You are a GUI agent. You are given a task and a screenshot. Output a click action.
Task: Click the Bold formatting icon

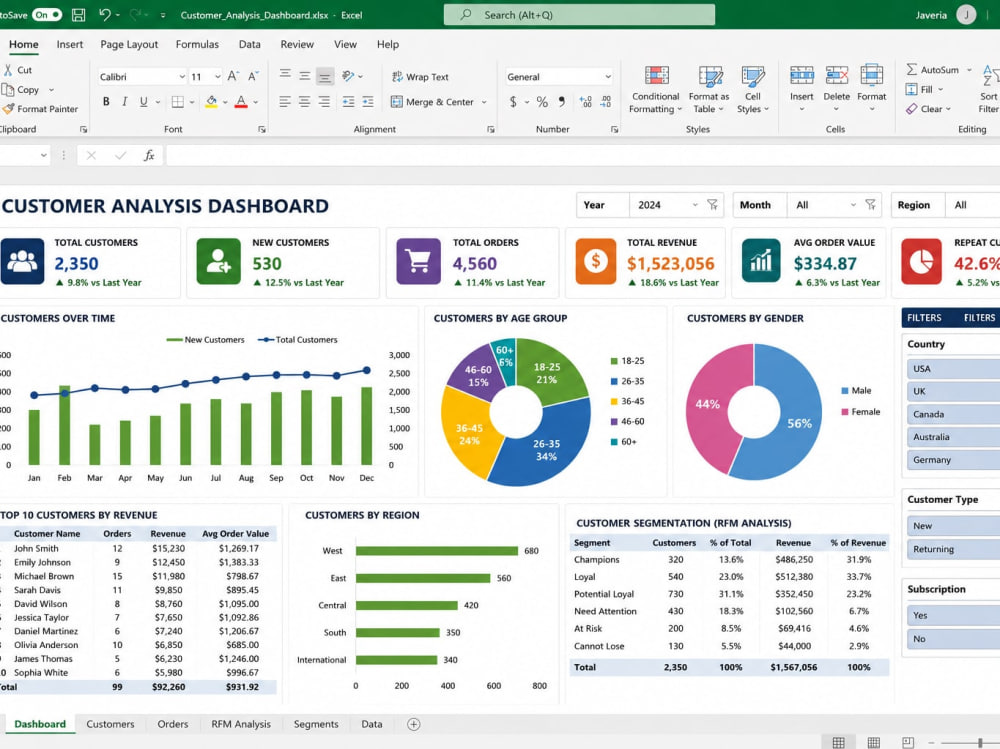[106, 101]
